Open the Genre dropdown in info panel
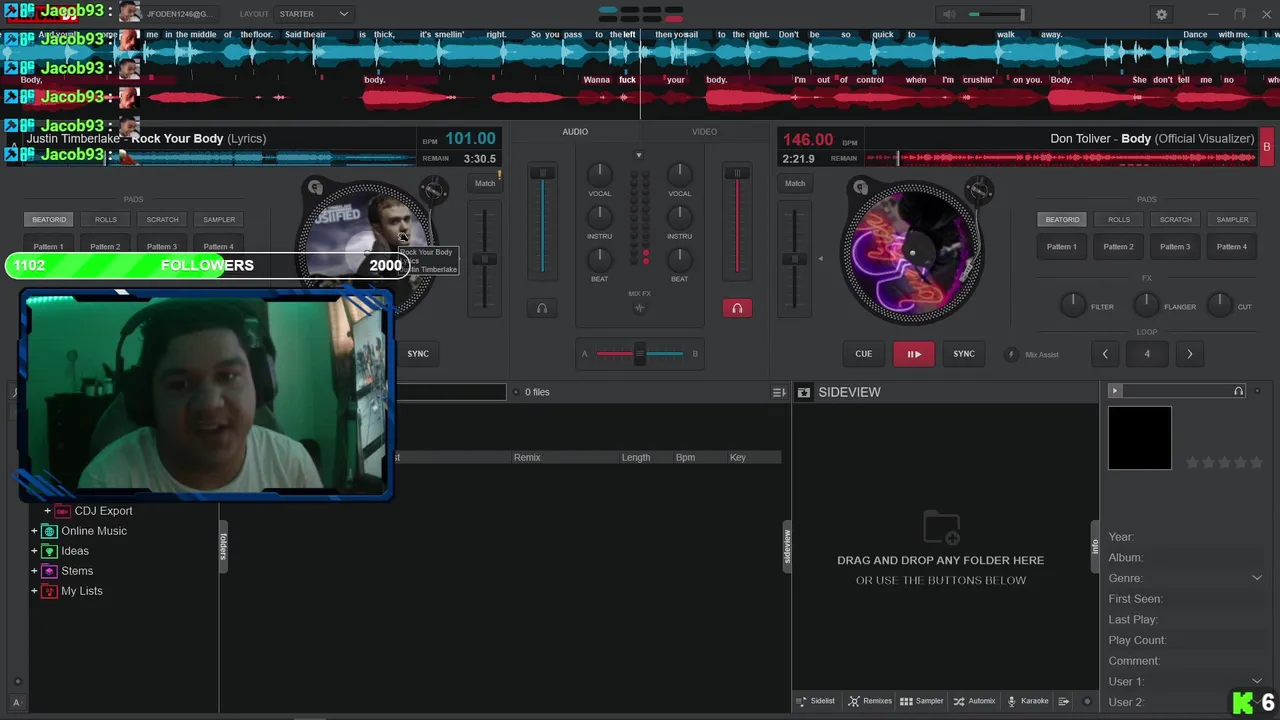 pos(1257,578)
